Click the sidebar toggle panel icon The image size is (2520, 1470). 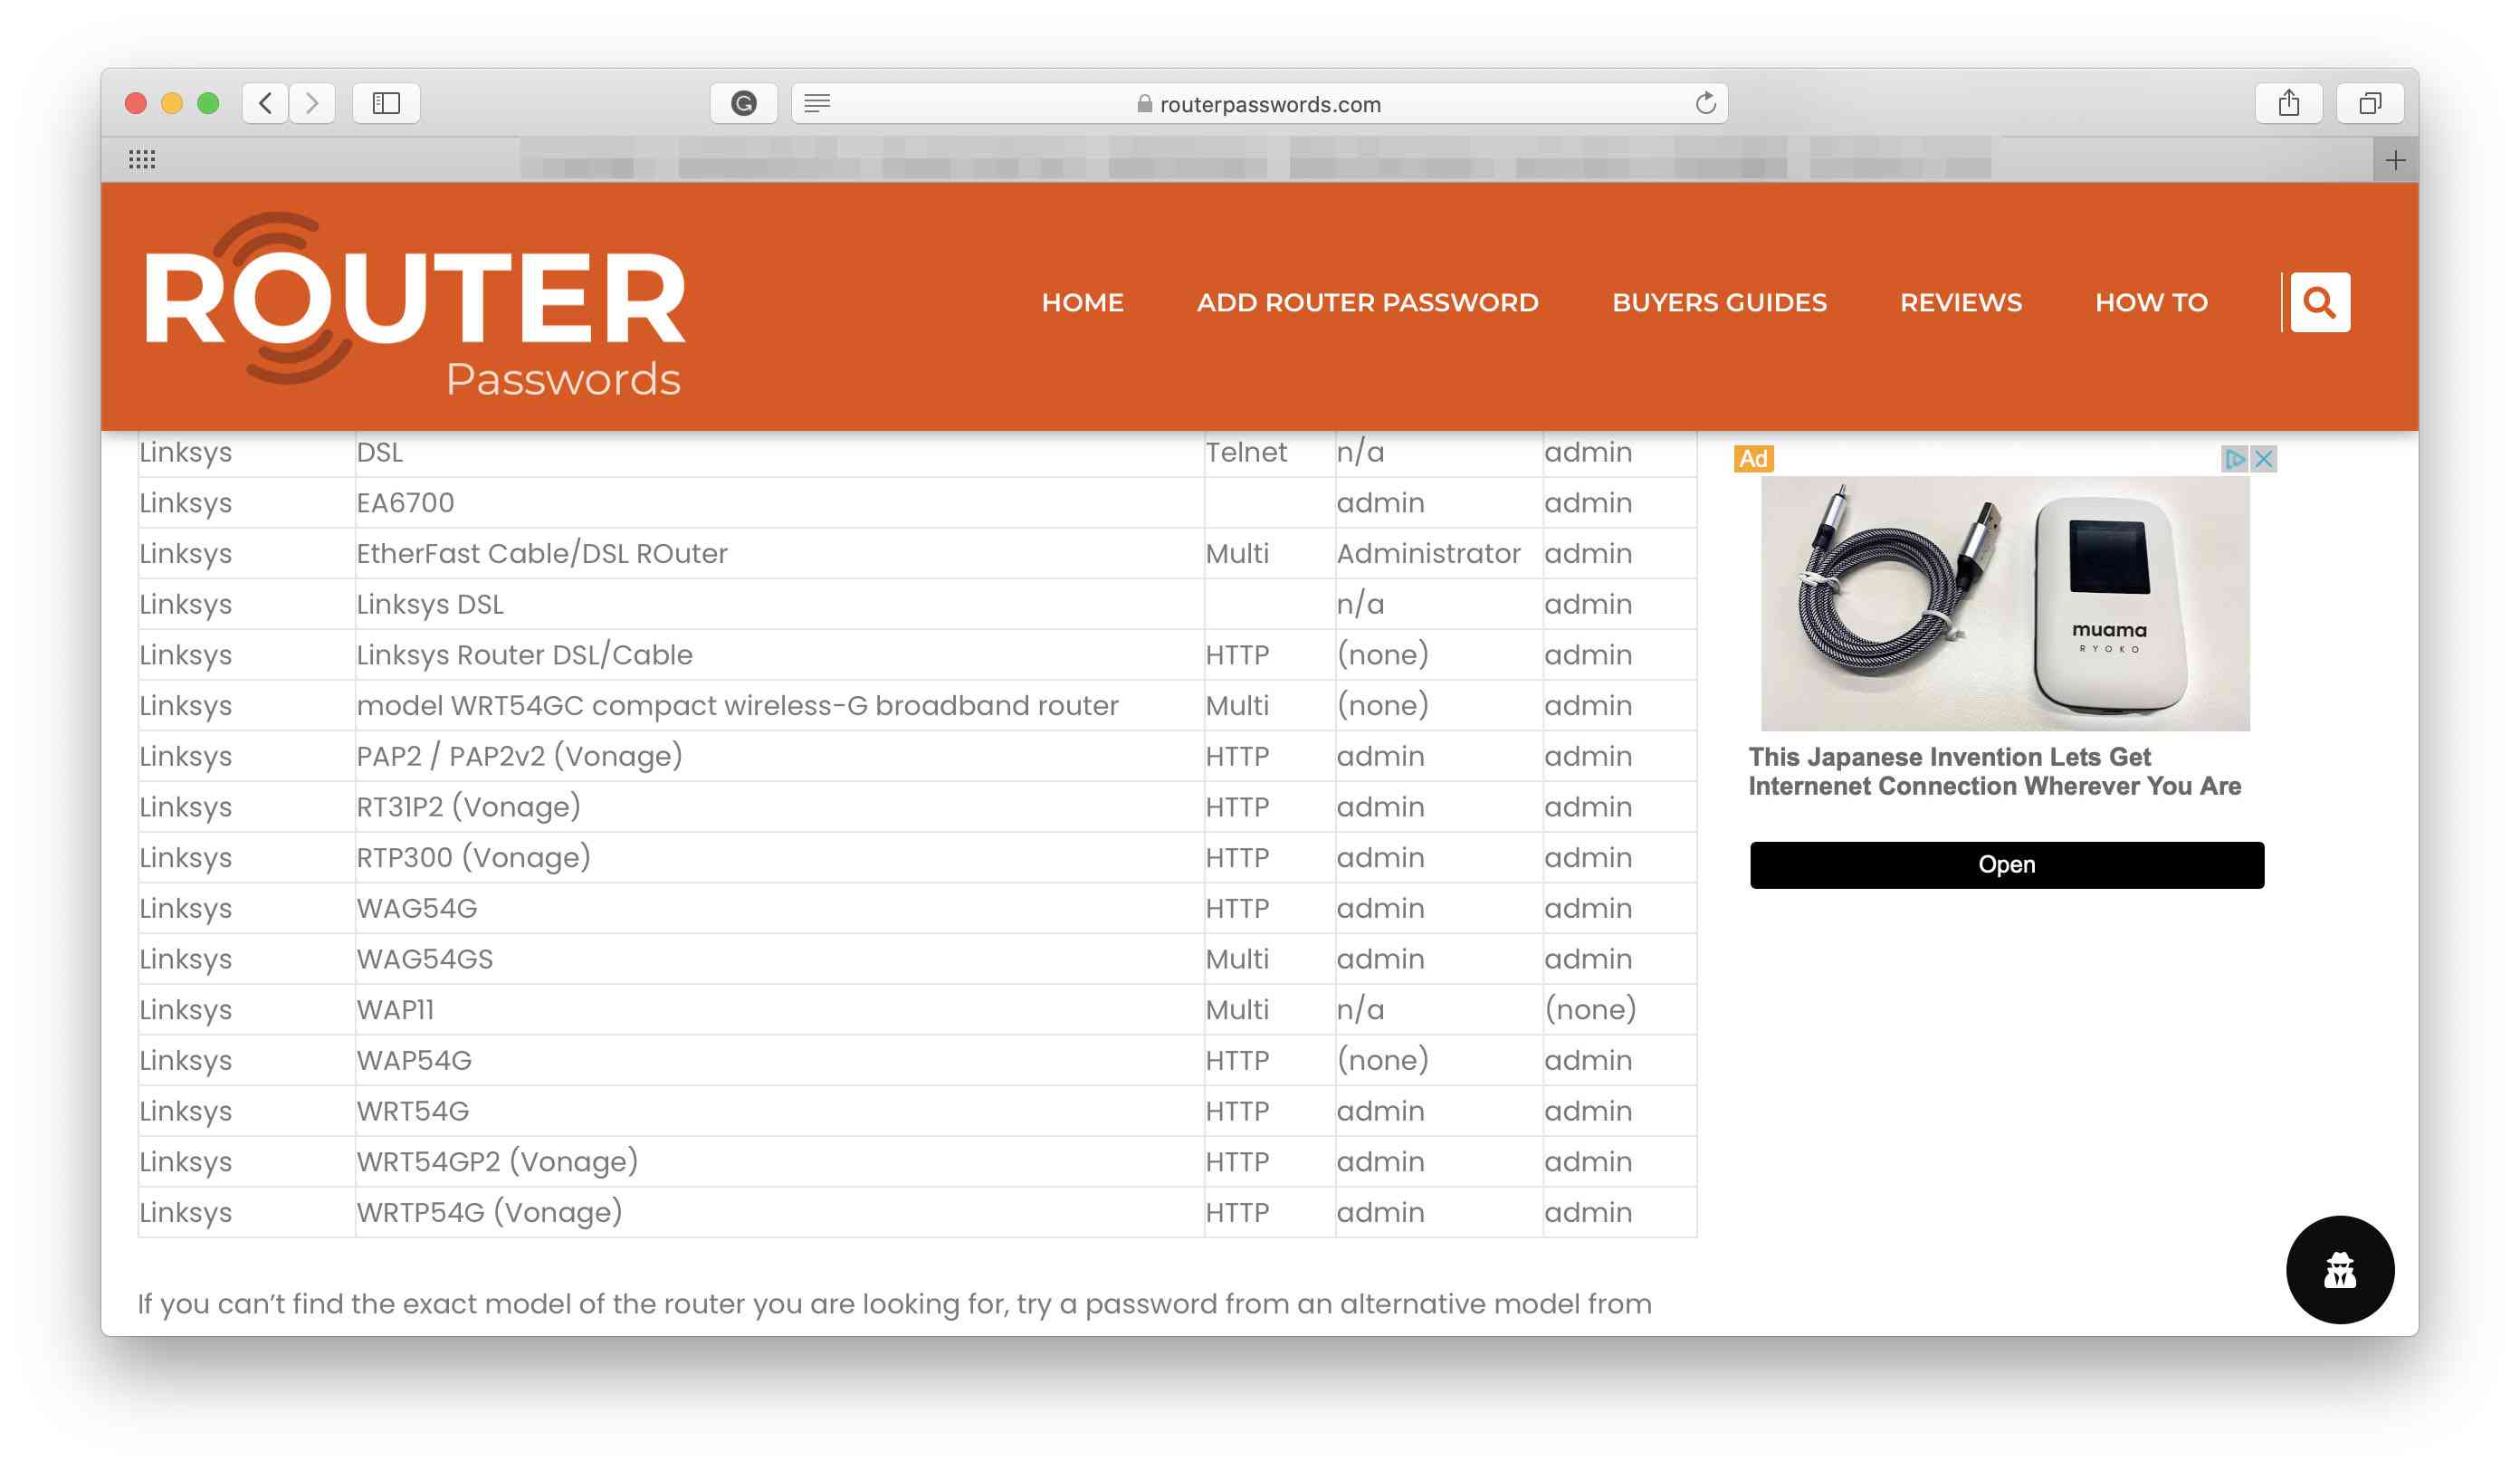(x=387, y=103)
